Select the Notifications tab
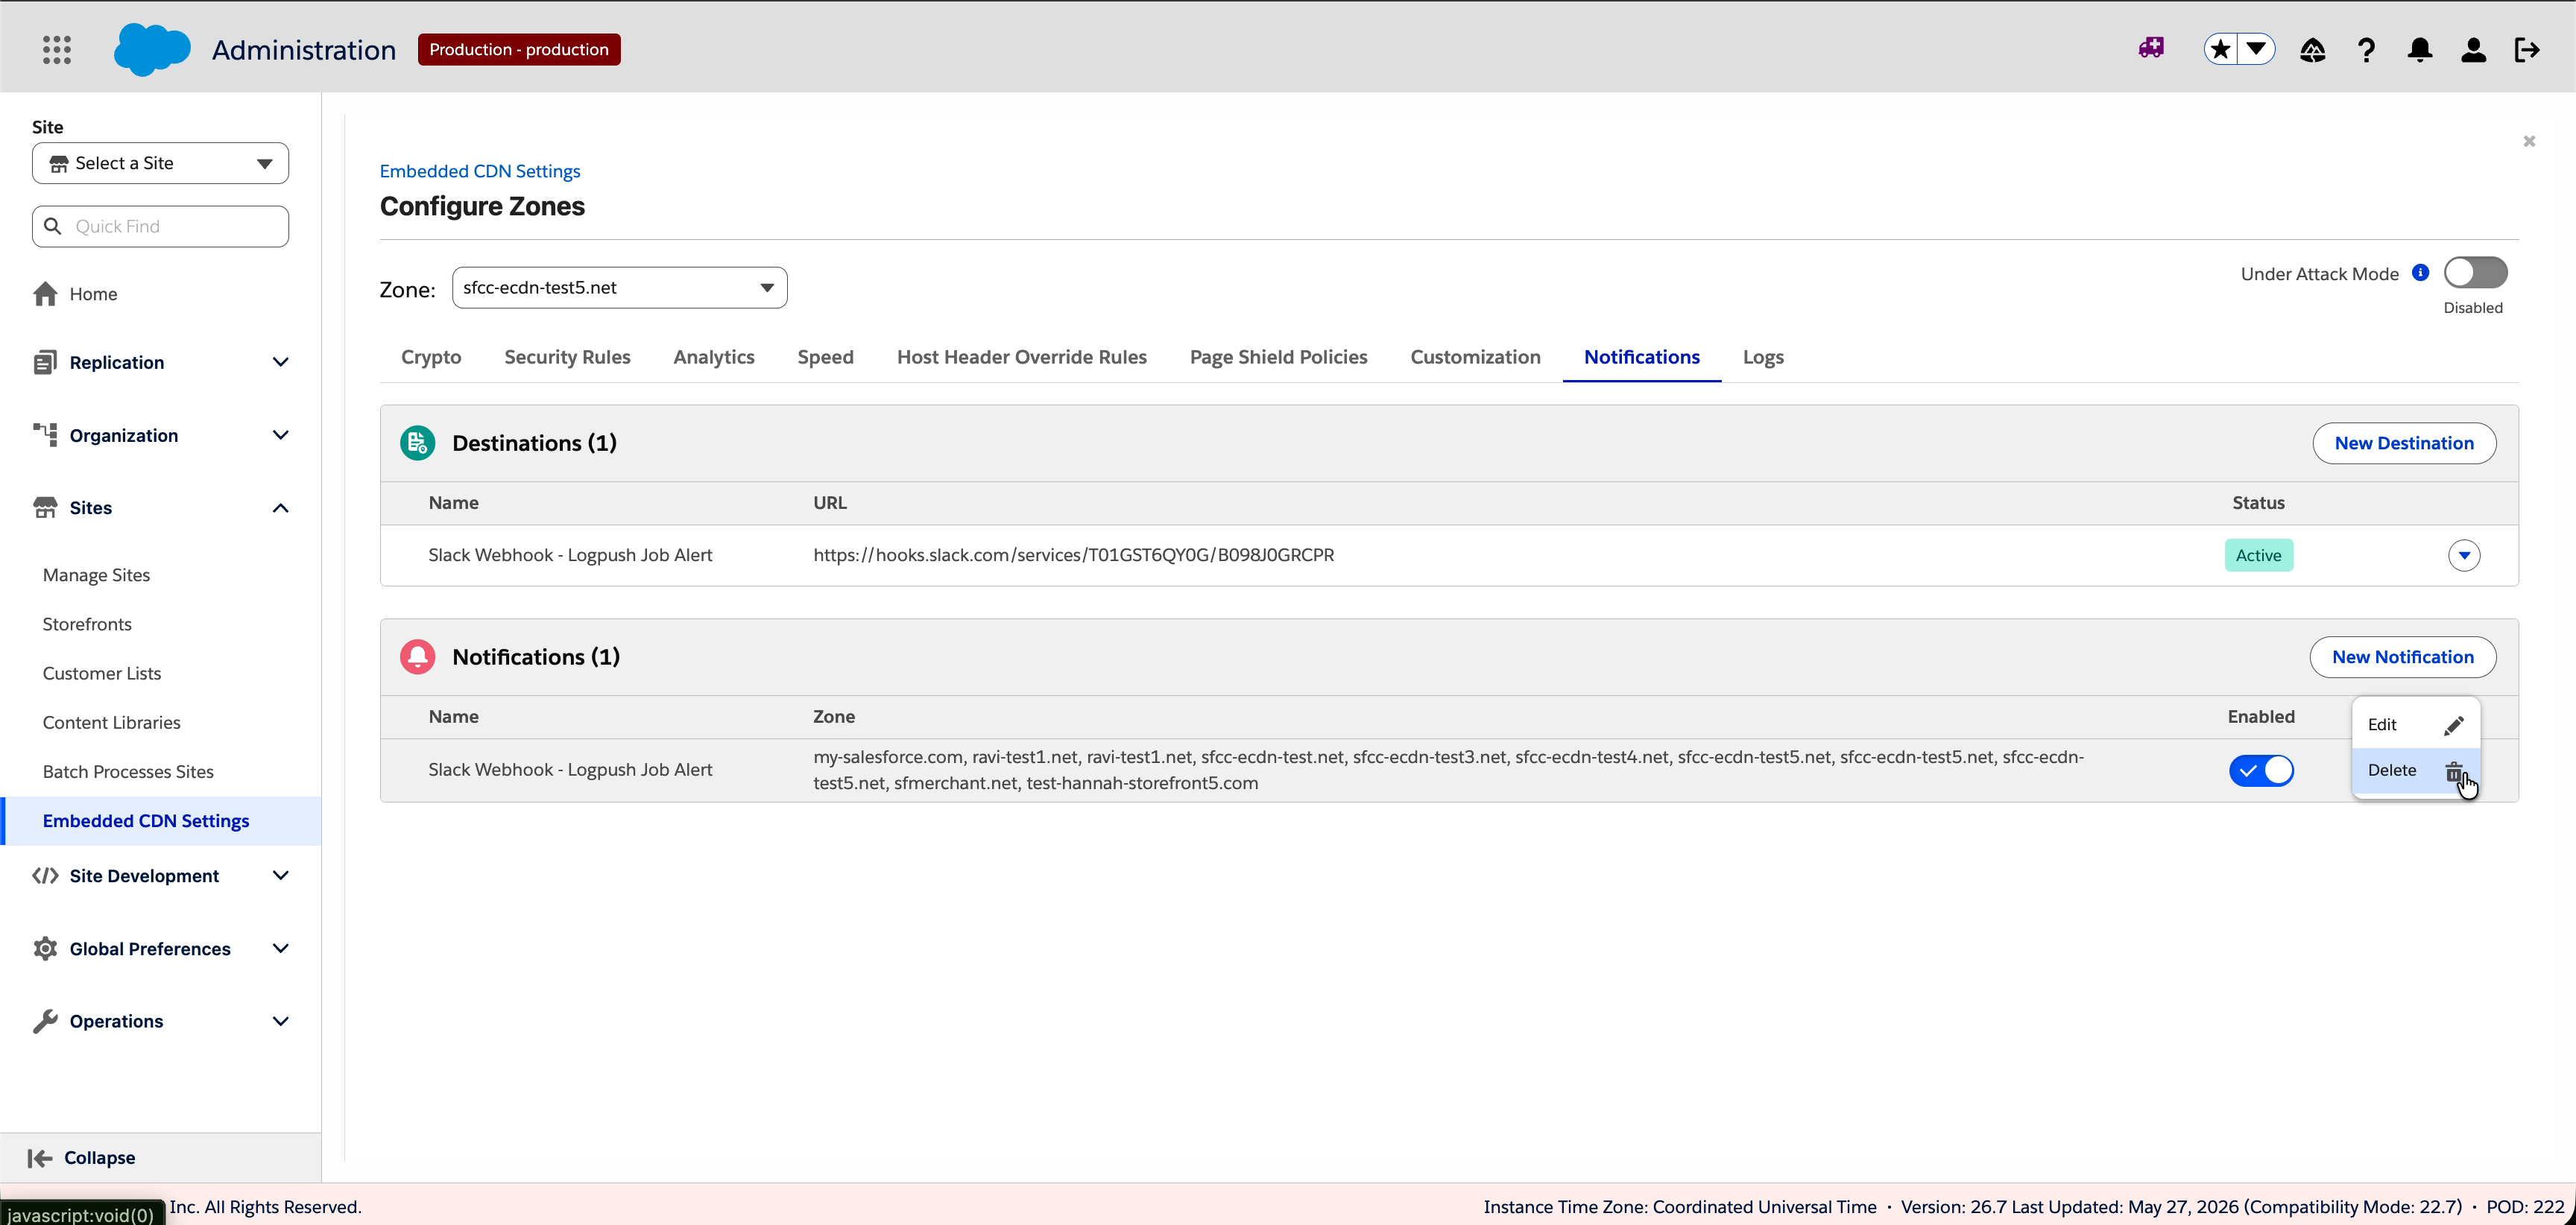Viewport: 2576px width, 1225px height. 1641,357
